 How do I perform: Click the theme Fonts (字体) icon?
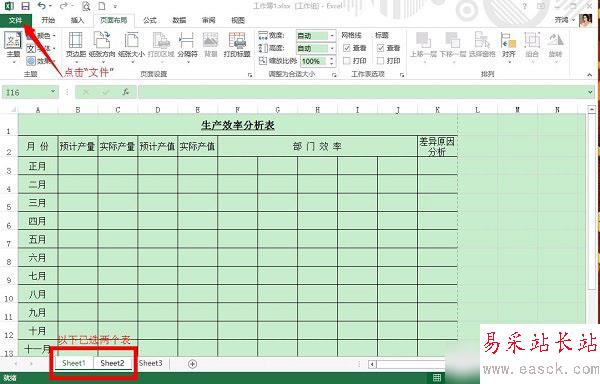pos(31,48)
